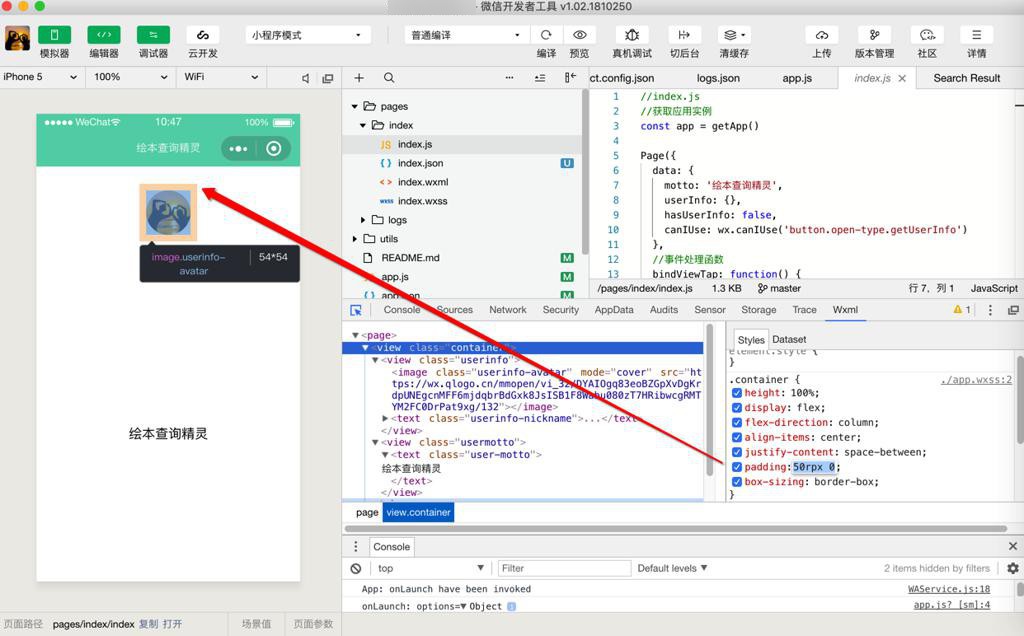Toggle the simulator panel button

[x=54, y=35]
